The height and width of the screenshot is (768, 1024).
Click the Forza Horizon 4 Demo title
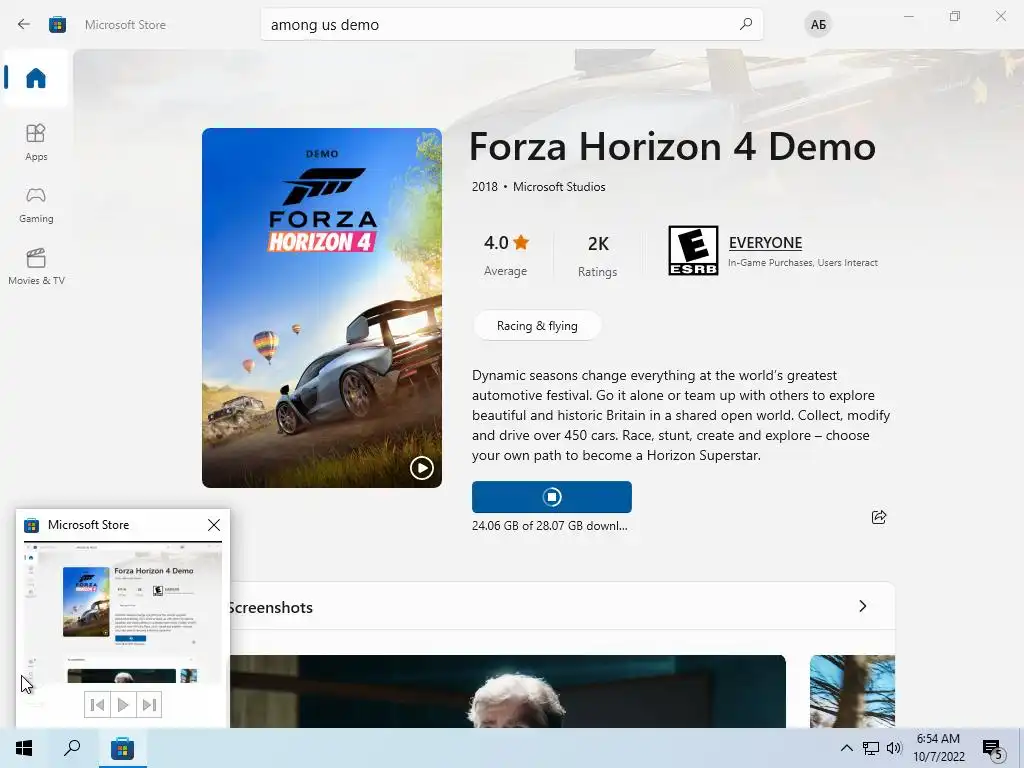(x=672, y=146)
